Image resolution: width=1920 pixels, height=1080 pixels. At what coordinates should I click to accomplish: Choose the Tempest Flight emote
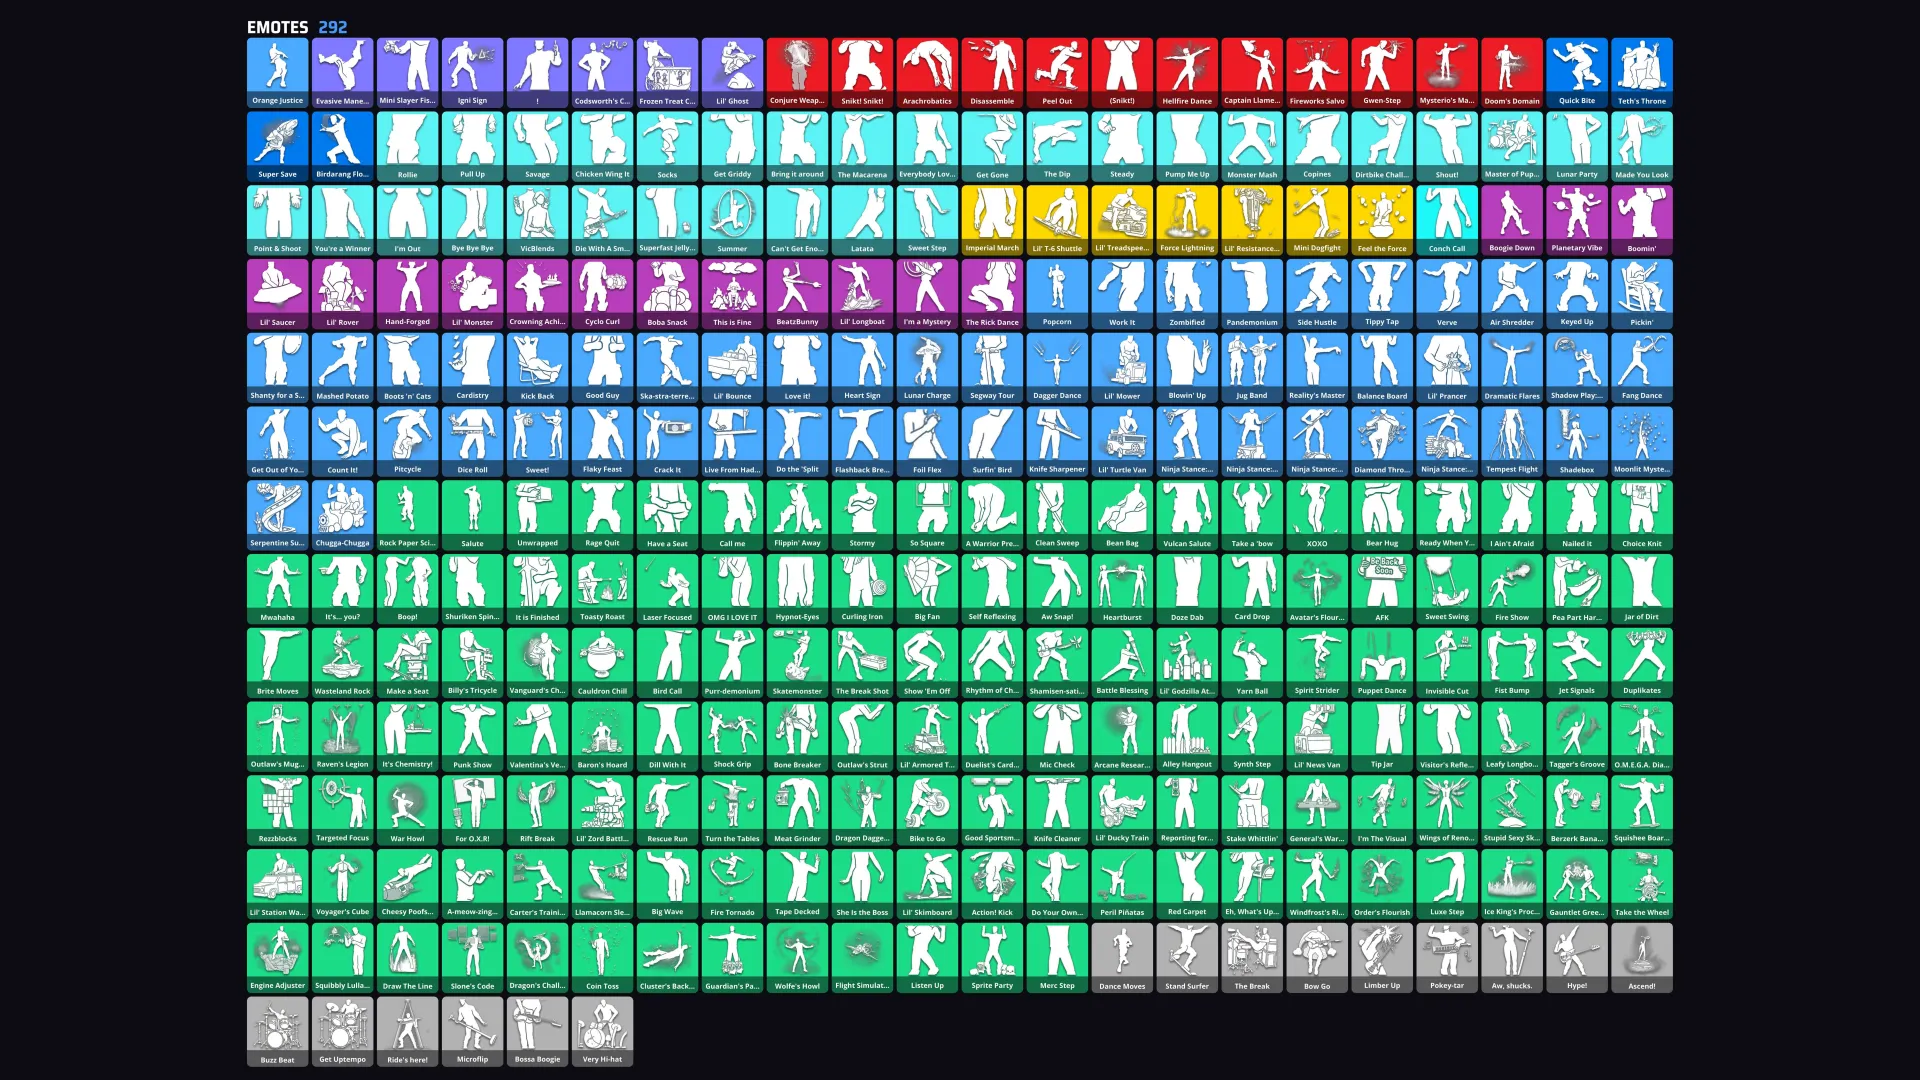[1512, 441]
